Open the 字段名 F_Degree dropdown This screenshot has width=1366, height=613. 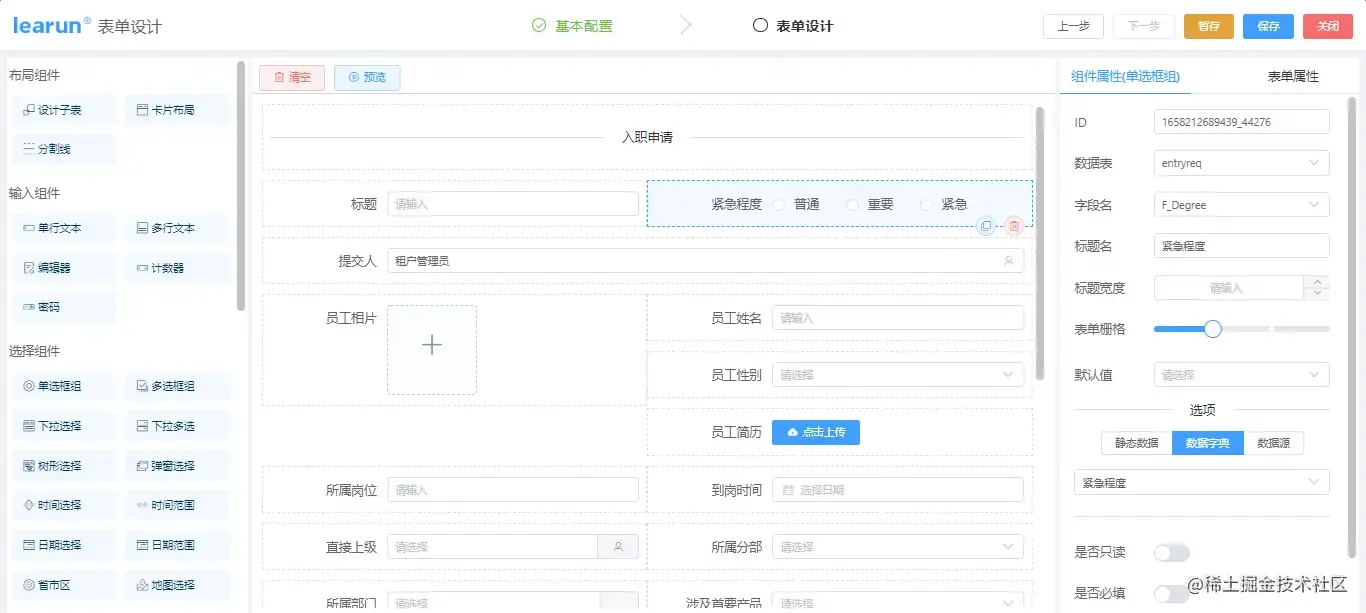[1242, 205]
